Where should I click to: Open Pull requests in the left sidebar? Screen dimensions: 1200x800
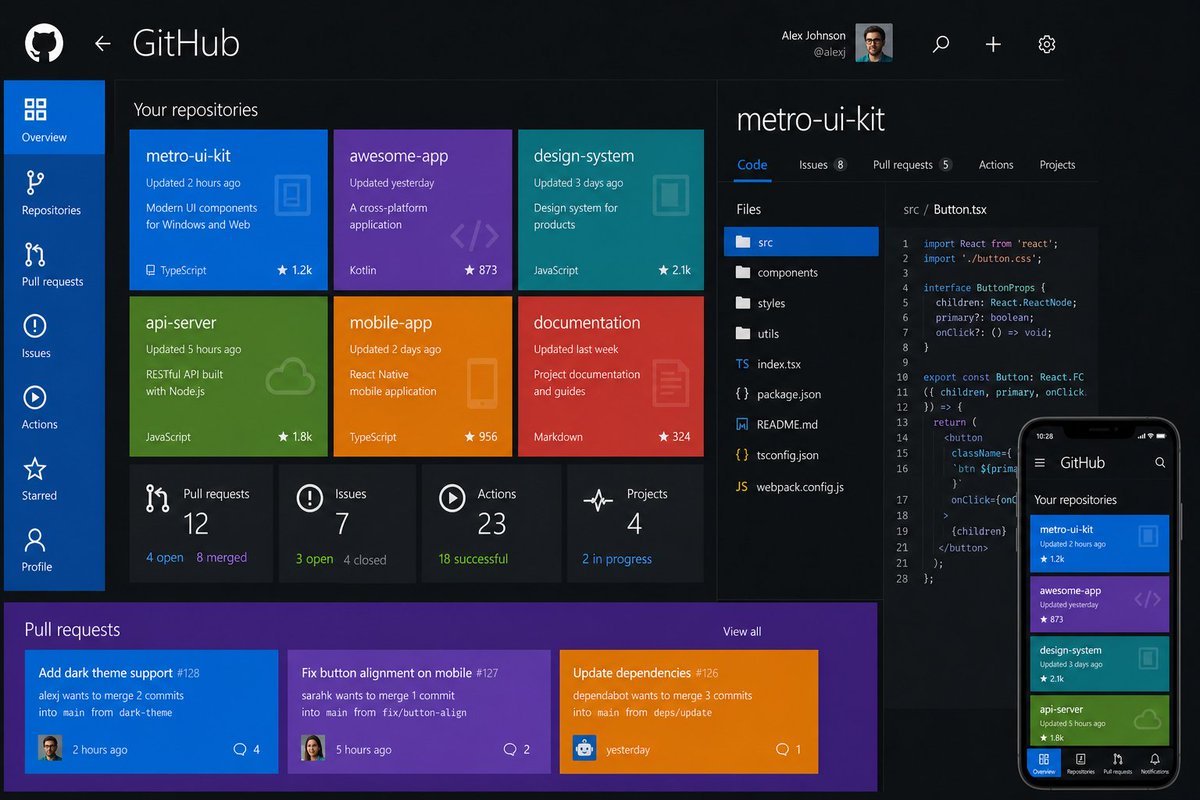coord(54,264)
